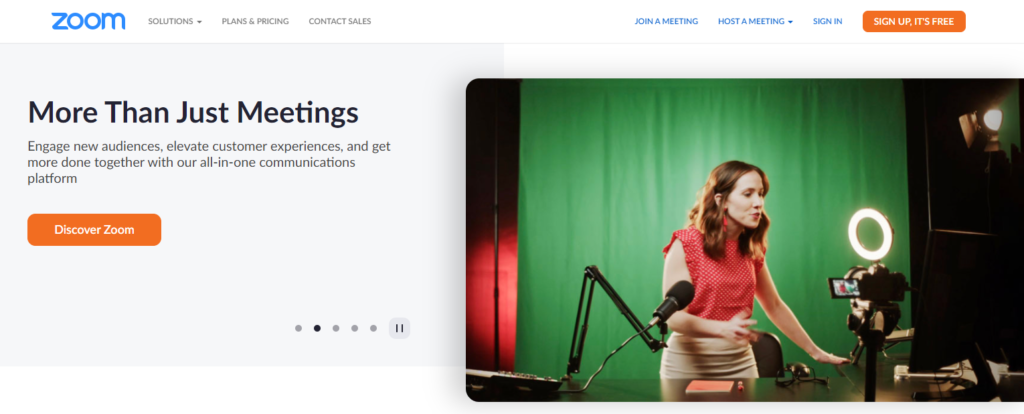
Task: Open the Host a Meeting dropdown
Action: [755, 21]
